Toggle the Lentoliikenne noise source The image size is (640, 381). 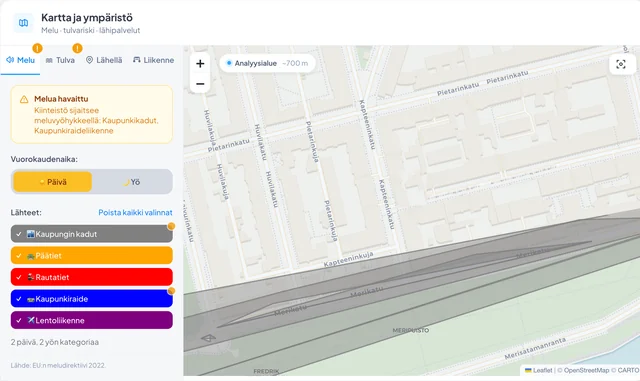pos(91,321)
